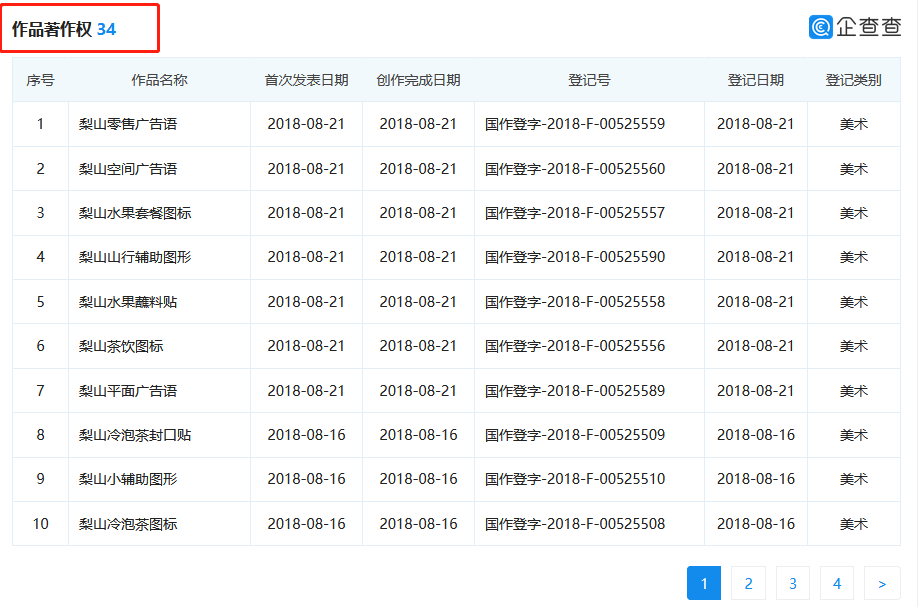Screen dimensions: 918x607
Task: Select work name 梨山冷泡茶图标
Action: (x=128, y=524)
